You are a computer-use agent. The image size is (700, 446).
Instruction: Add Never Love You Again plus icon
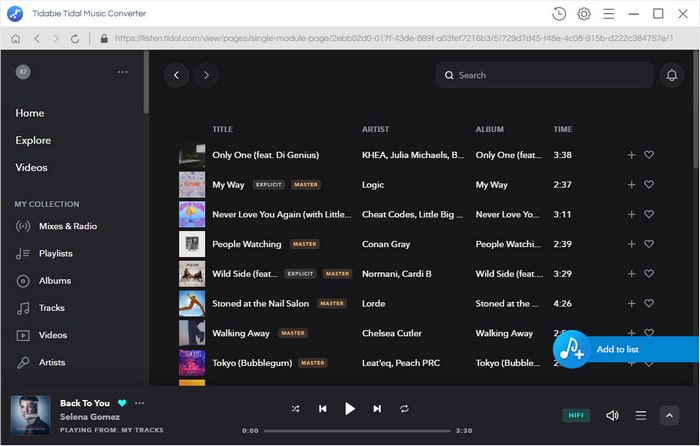point(631,214)
